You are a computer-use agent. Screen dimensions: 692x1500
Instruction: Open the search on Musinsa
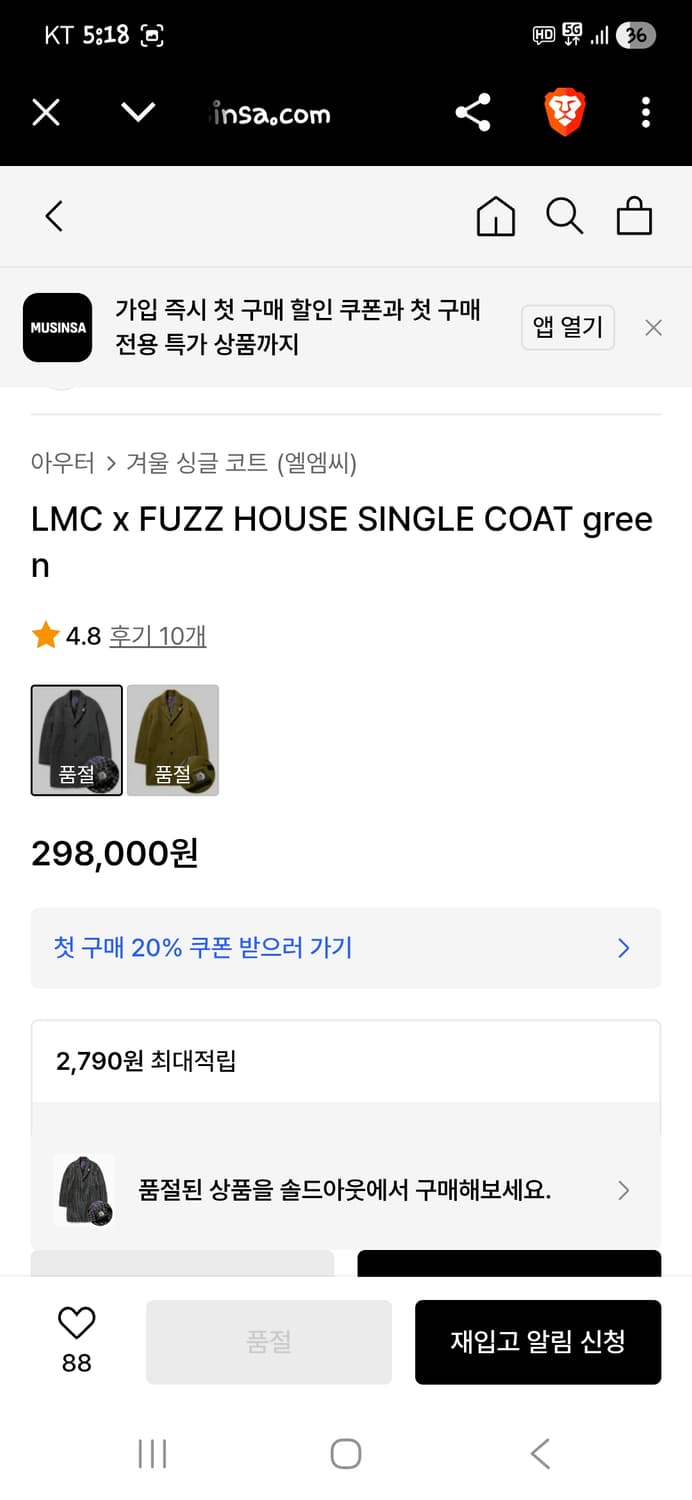point(565,215)
